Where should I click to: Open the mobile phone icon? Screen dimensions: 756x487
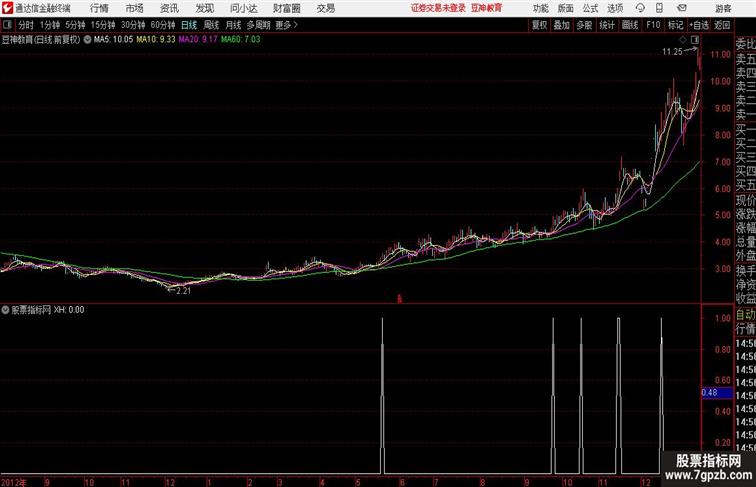click(659, 8)
